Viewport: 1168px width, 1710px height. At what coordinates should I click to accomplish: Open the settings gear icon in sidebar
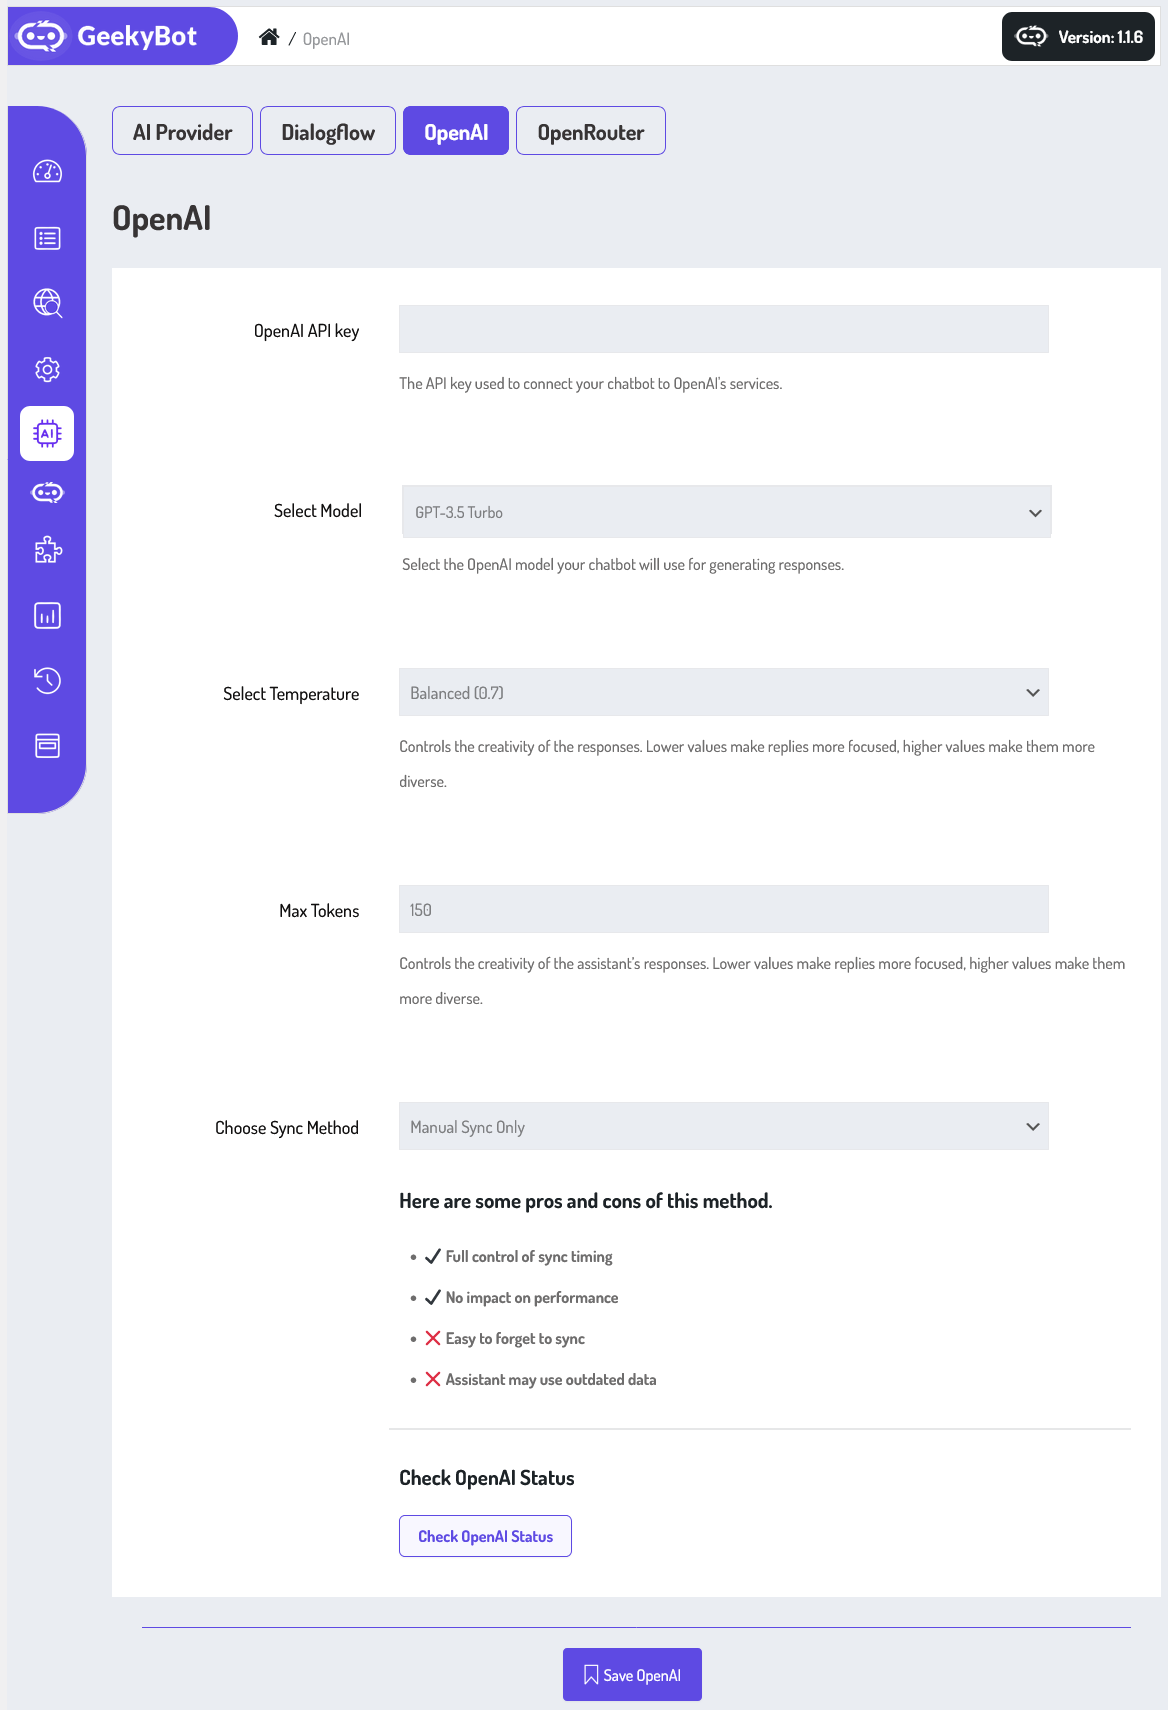47,369
